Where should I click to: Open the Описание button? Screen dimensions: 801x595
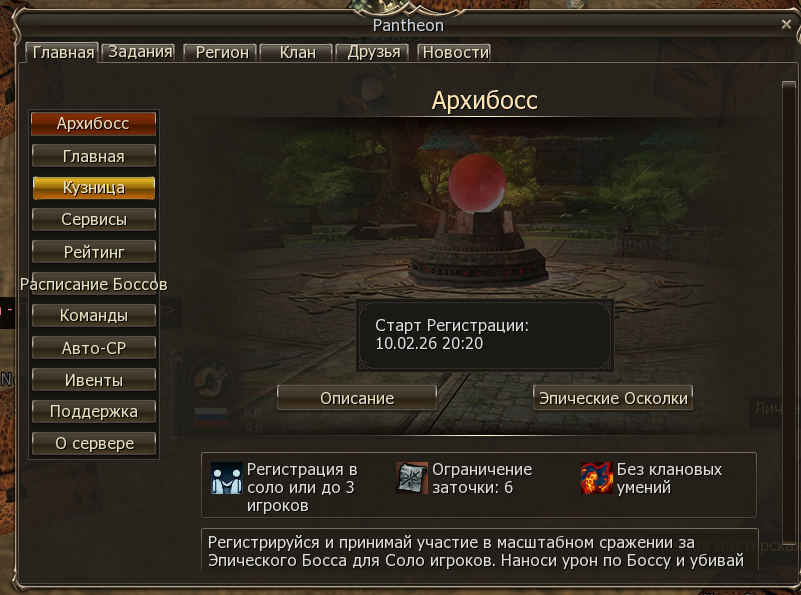[357, 398]
